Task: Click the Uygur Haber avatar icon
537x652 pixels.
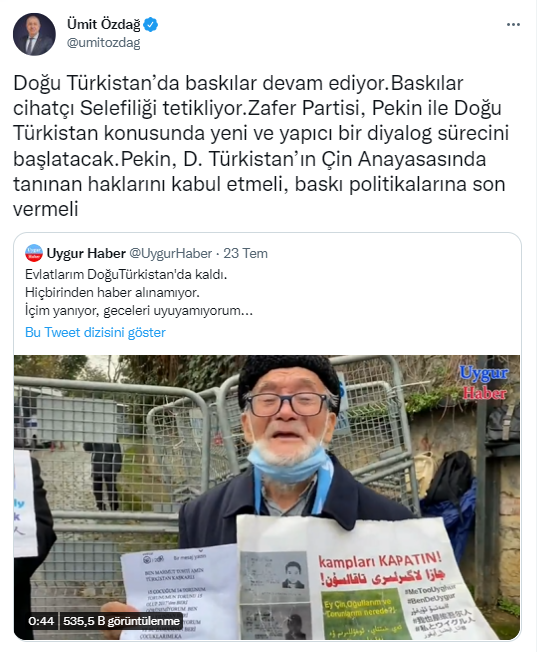Action: 34,253
